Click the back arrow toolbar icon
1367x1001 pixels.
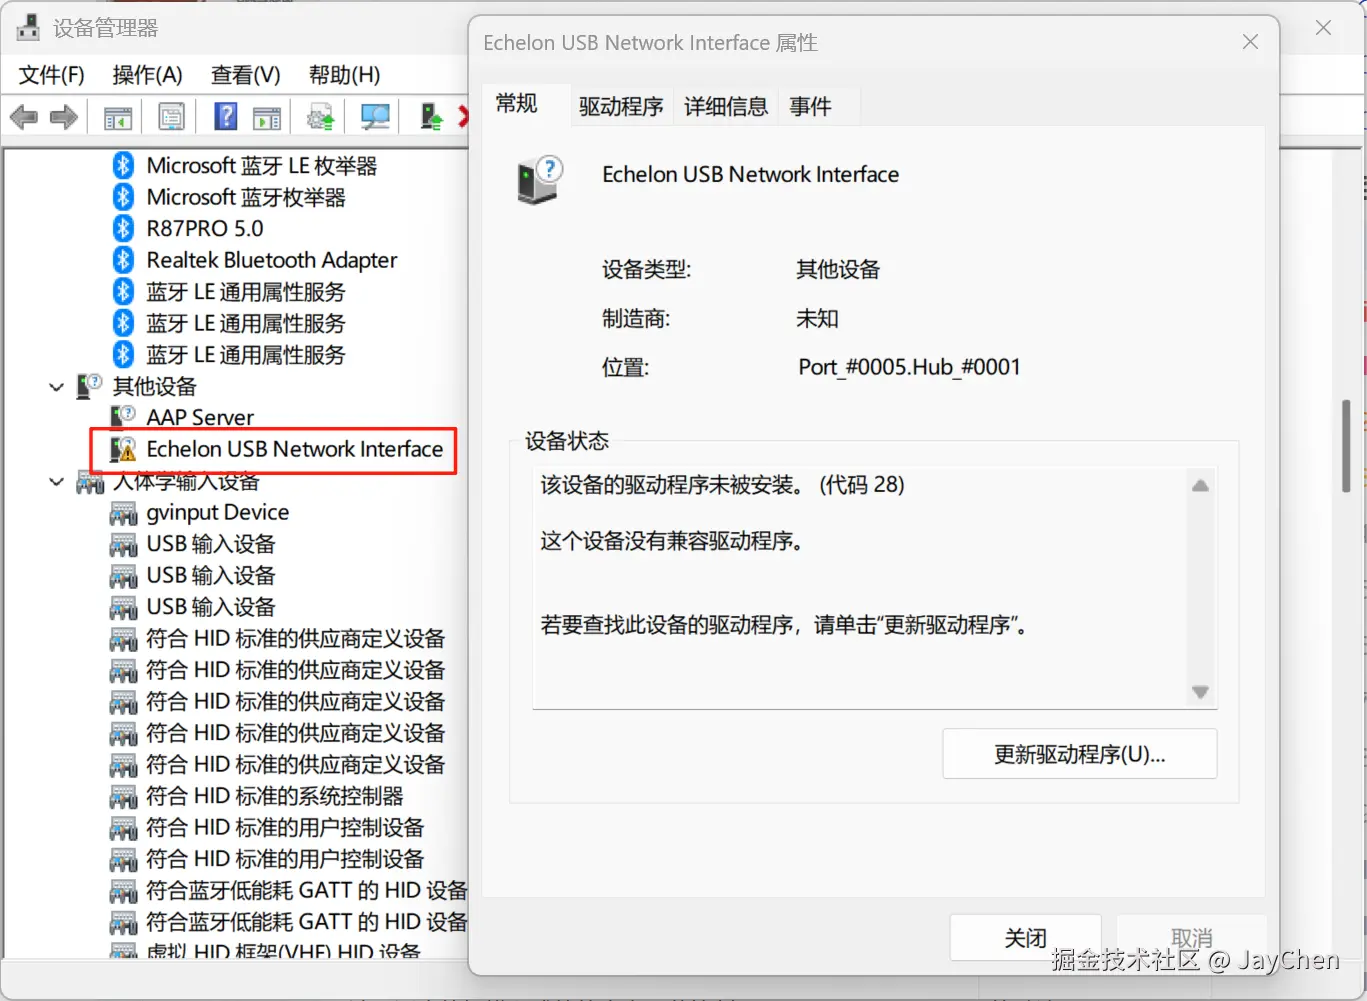click(x=23, y=118)
